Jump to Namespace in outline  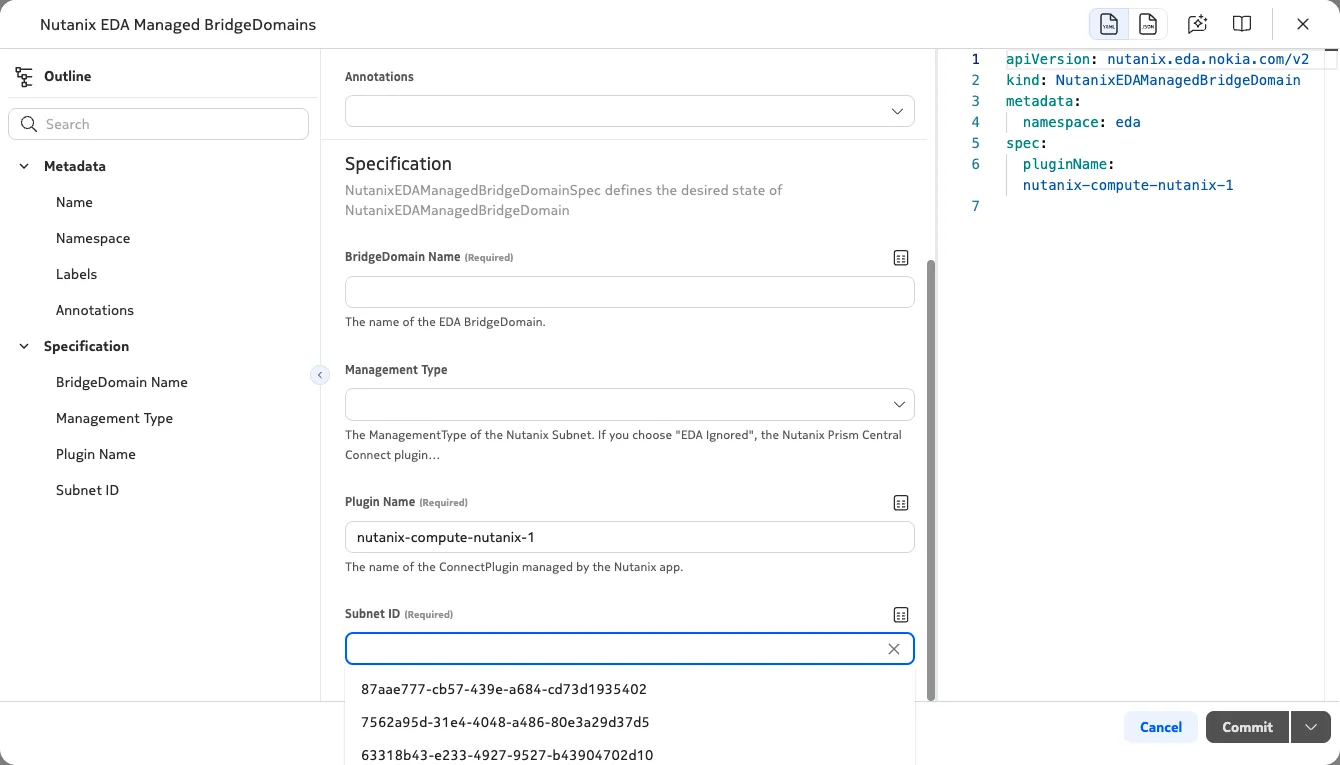tap(93, 238)
